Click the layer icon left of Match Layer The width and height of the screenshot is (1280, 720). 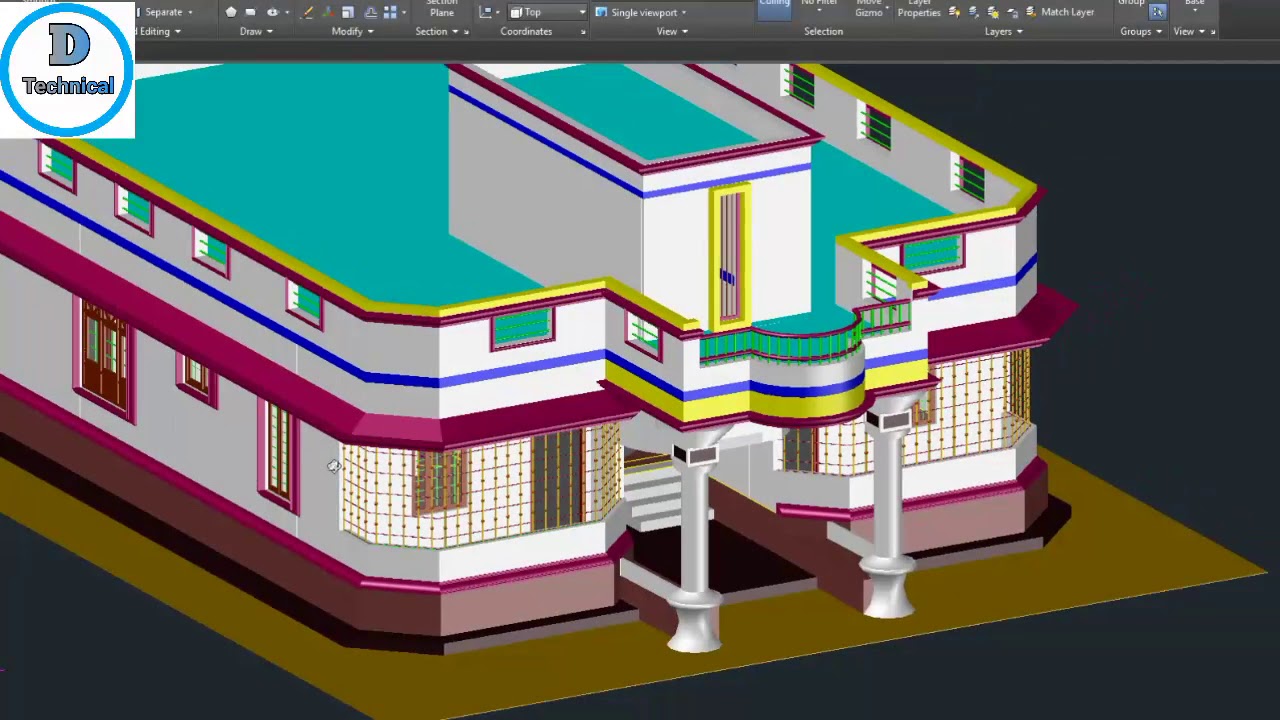pyautogui.click(x=1031, y=12)
